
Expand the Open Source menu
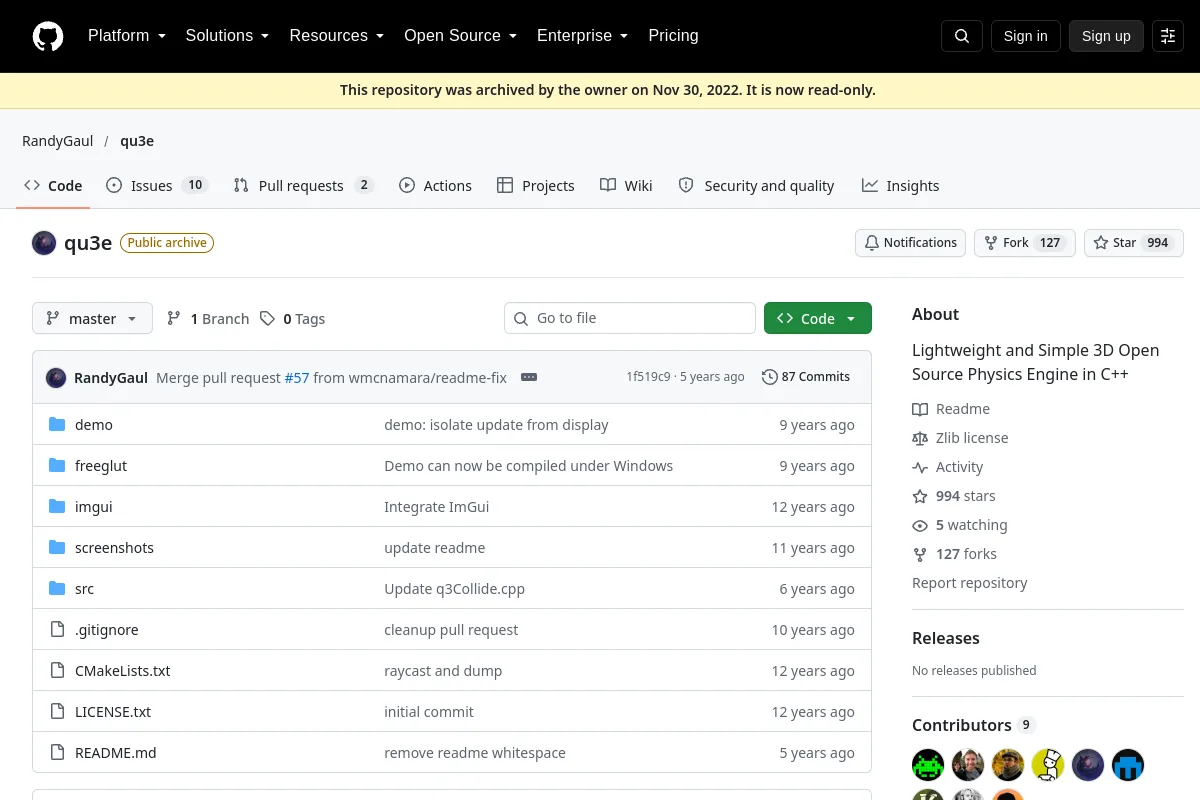(x=461, y=36)
